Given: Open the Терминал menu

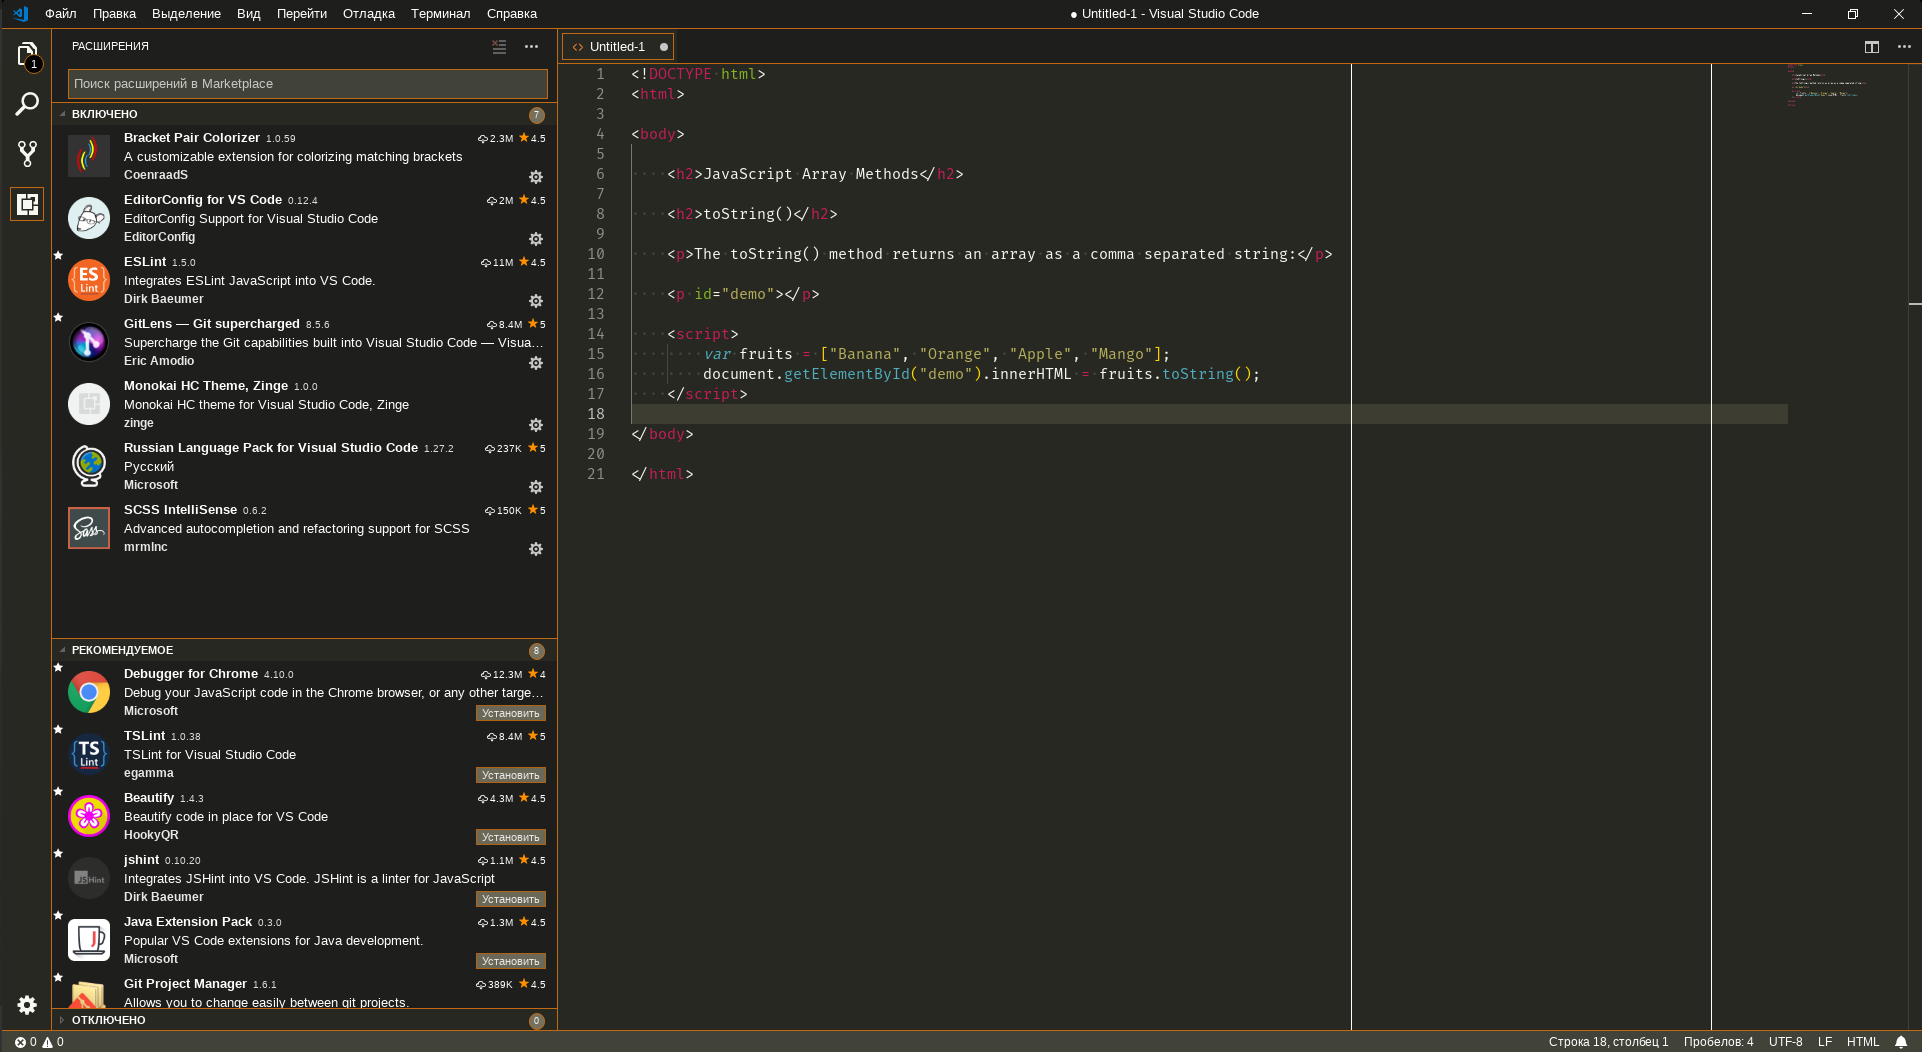Looking at the screenshot, I should click(x=440, y=14).
